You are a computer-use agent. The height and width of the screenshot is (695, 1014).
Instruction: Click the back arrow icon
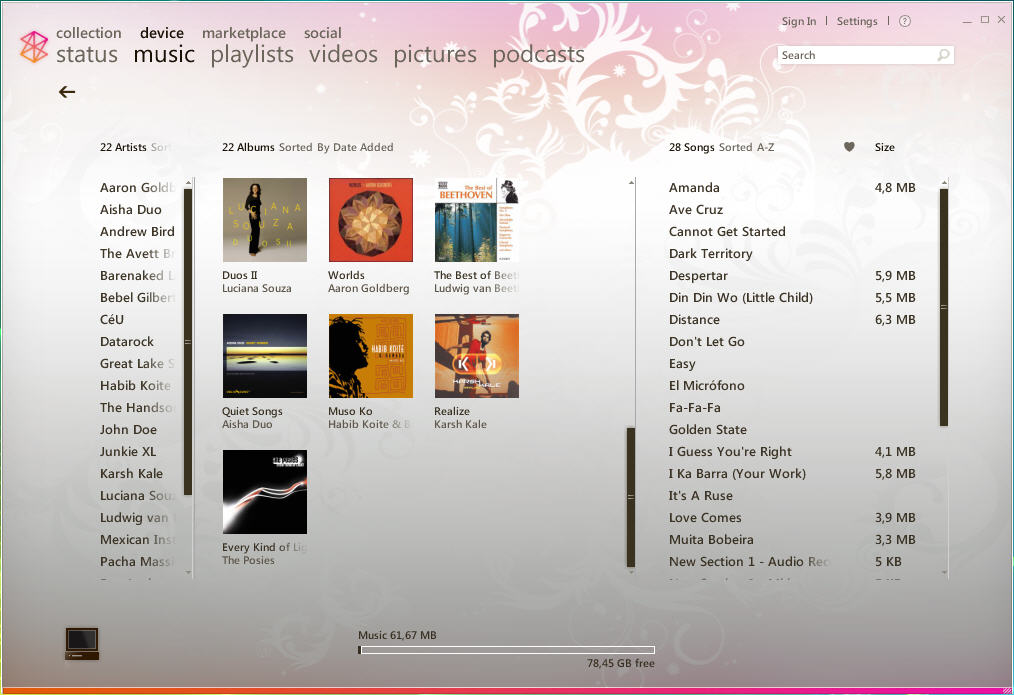pos(67,92)
